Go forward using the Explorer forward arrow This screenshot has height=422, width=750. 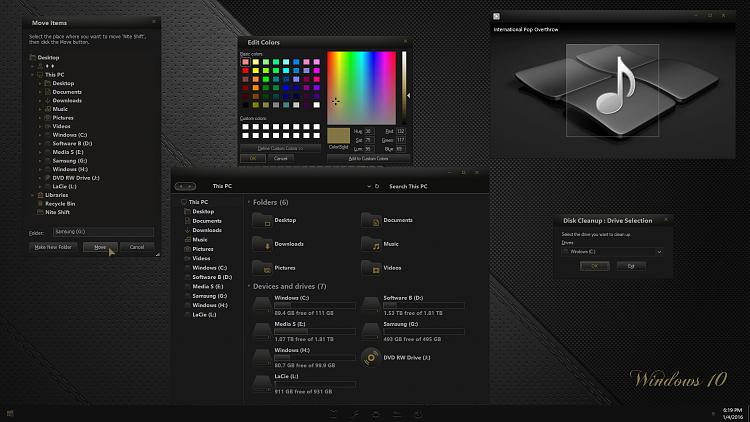pyautogui.click(x=190, y=186)
